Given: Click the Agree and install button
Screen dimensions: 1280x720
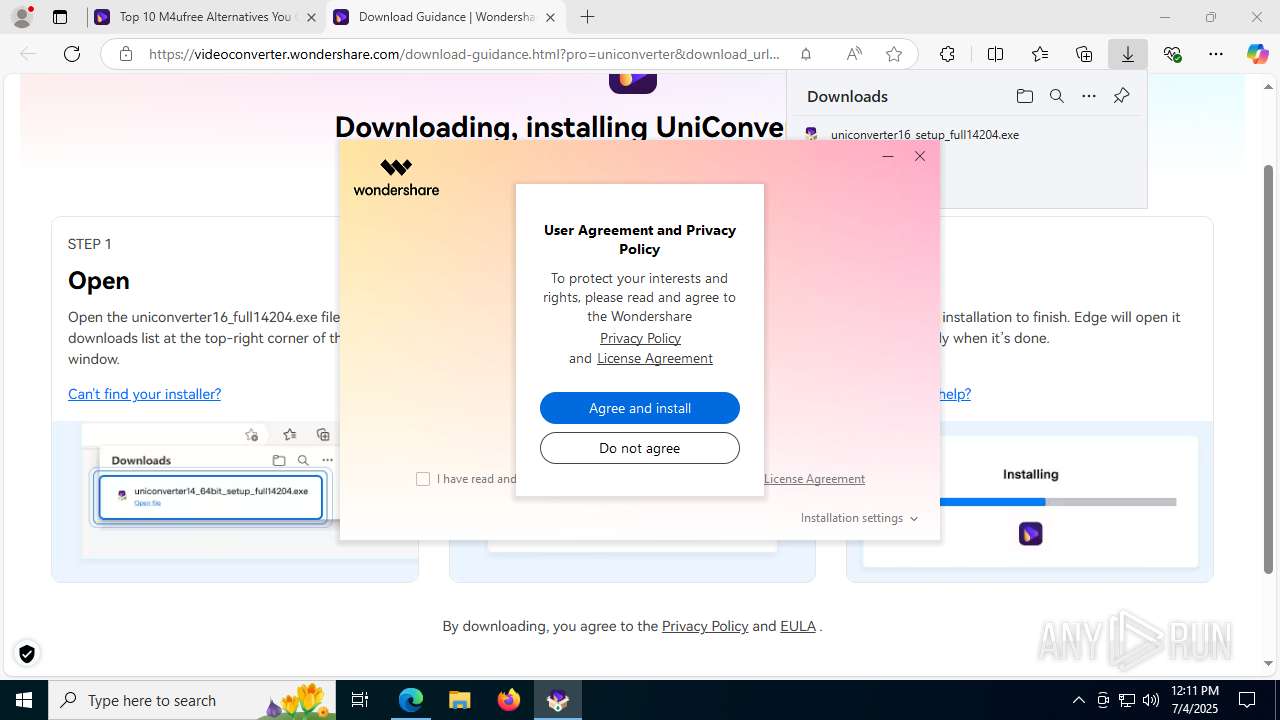Looking at the screenshot, I should [x=640, y=408].
